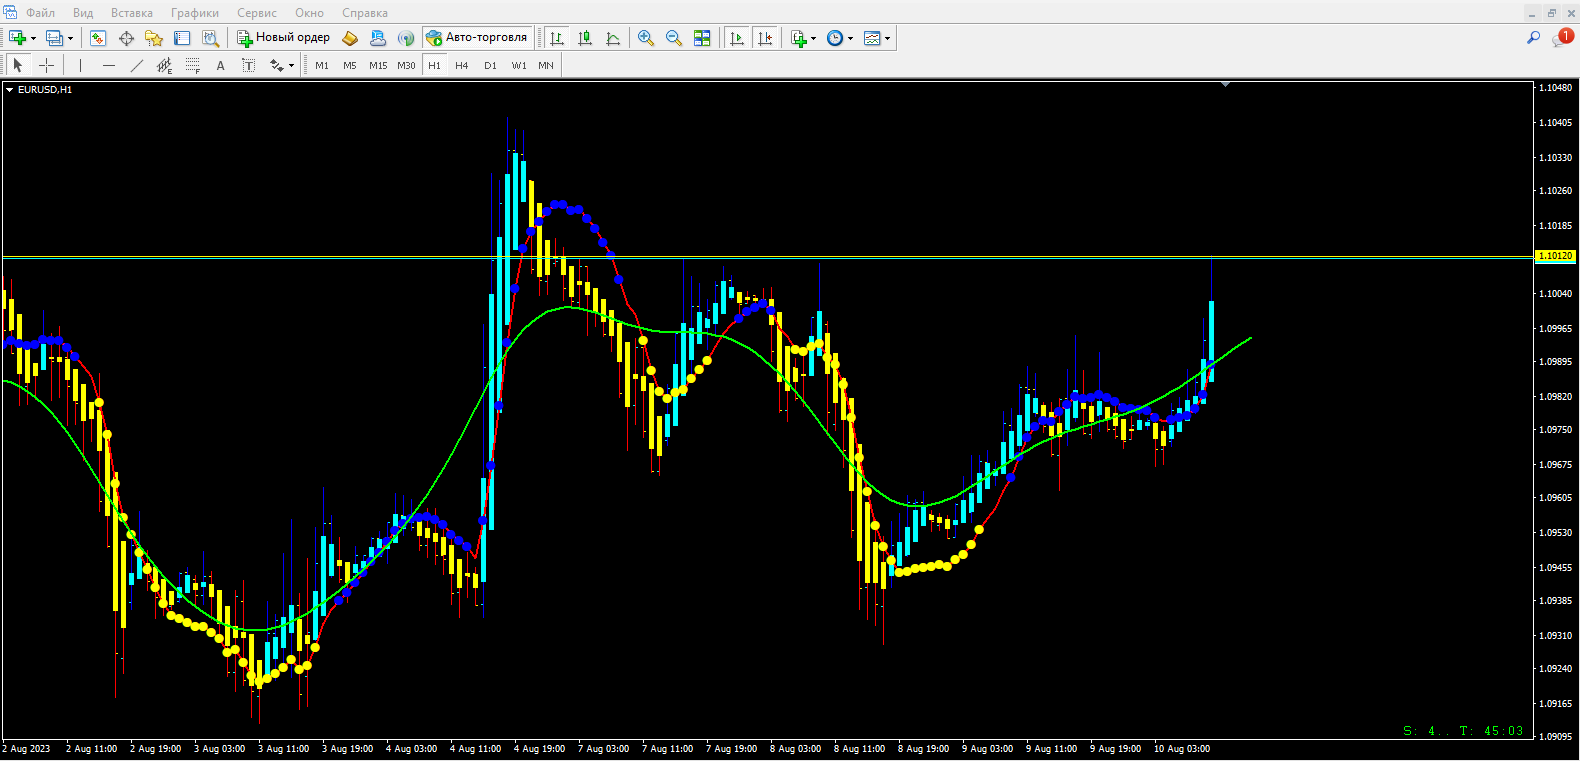The width and height of the screenshot is (1580, 762).
Task: Click the Новый ордер button
Action: pyautogui.click(x=283, y=38)
